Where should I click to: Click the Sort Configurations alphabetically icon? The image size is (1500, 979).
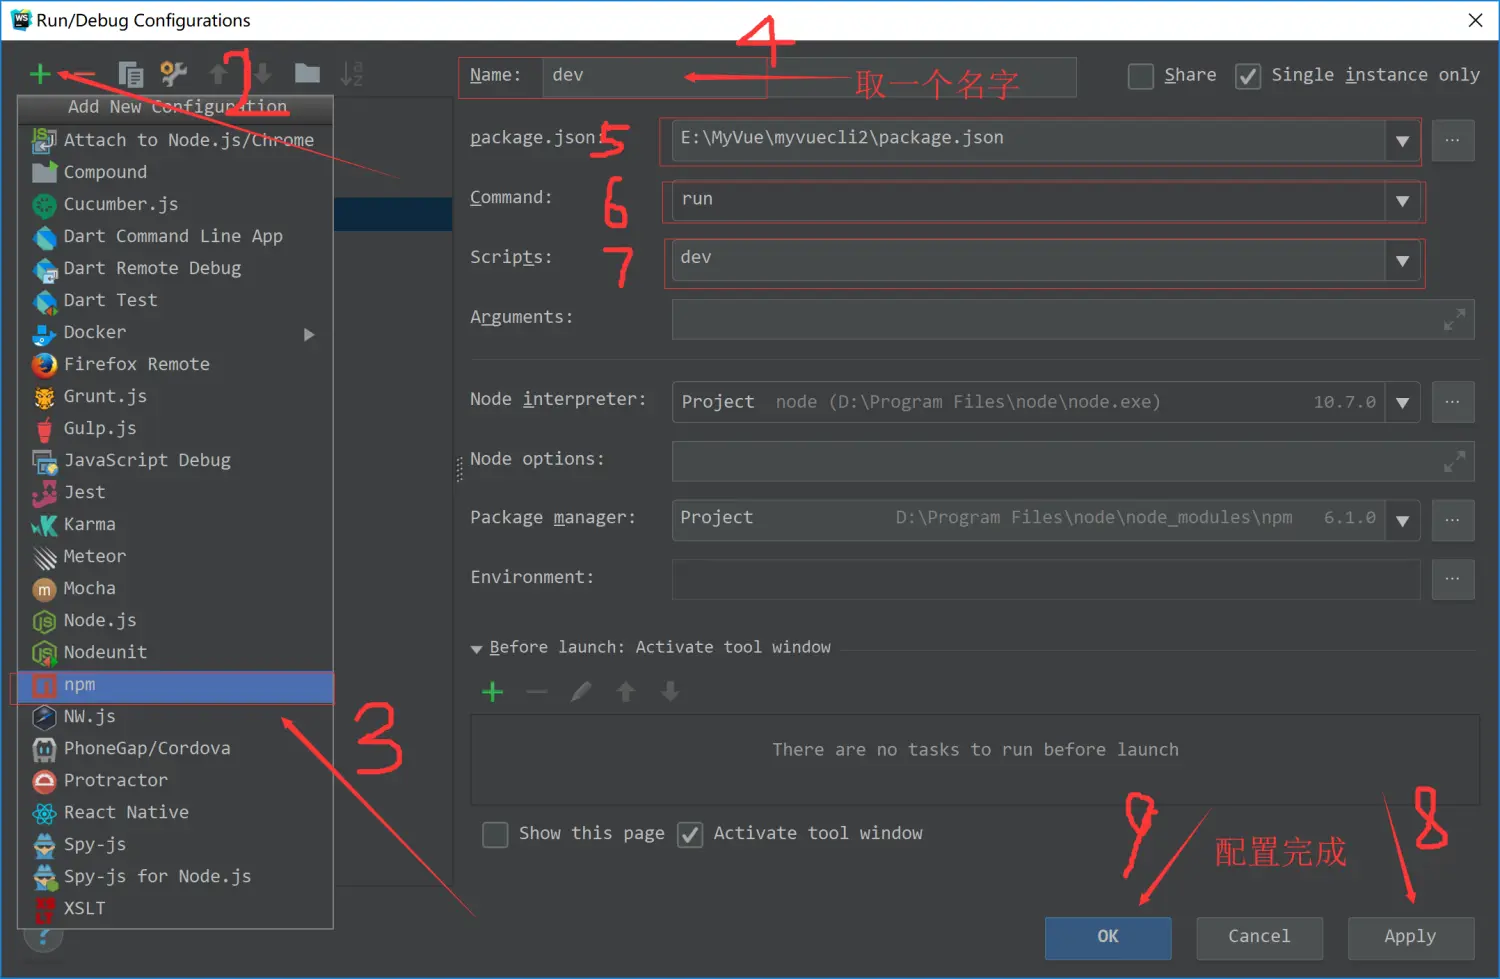[x=351, y=73]
